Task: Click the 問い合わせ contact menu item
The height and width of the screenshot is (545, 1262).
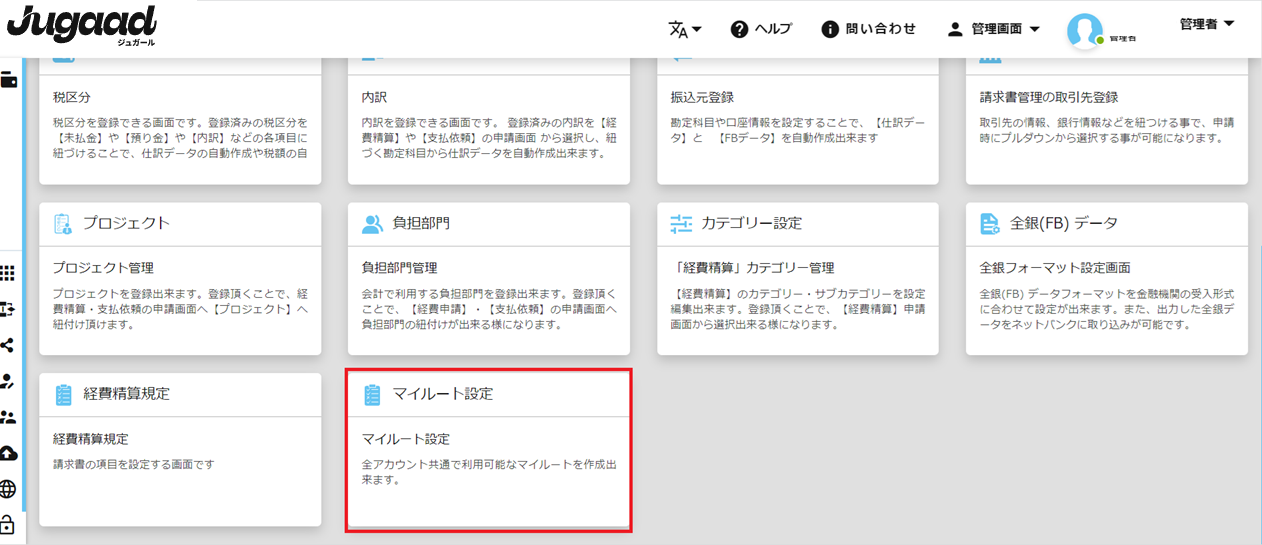Action: (868, 29)
